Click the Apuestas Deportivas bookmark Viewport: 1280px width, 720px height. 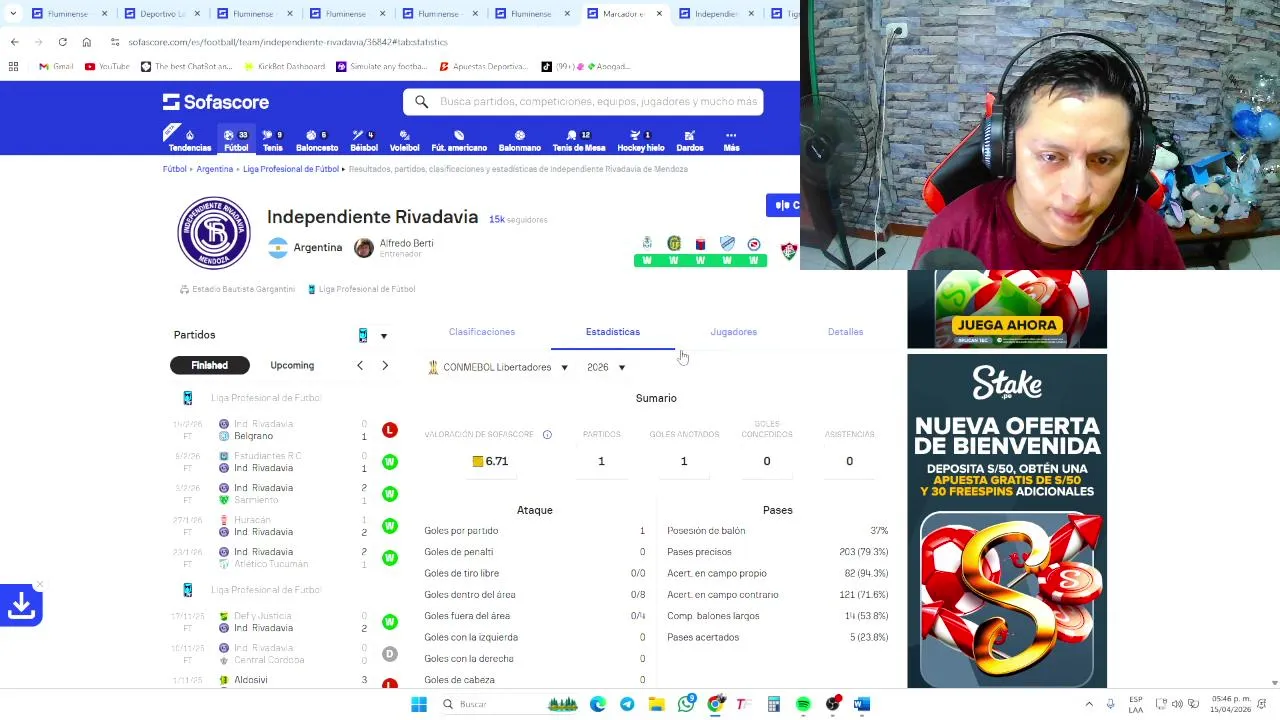tap(482, 66)
